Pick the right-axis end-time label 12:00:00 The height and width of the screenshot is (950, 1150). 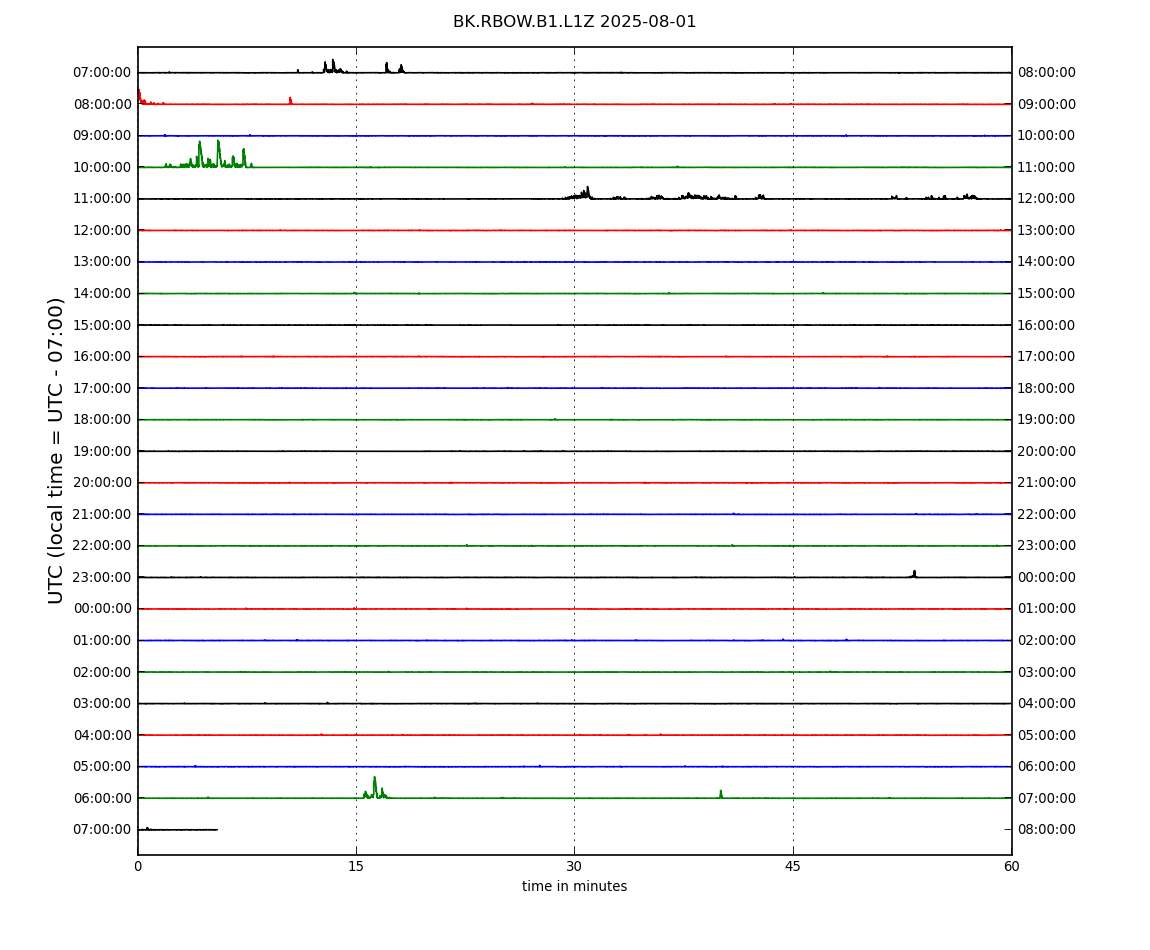coord(1047,199)
